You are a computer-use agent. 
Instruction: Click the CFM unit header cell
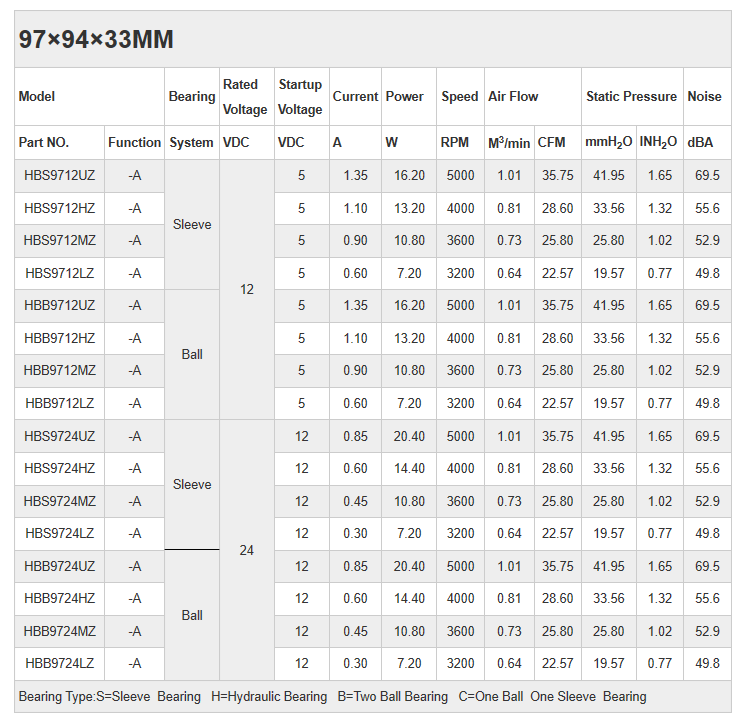552,143
